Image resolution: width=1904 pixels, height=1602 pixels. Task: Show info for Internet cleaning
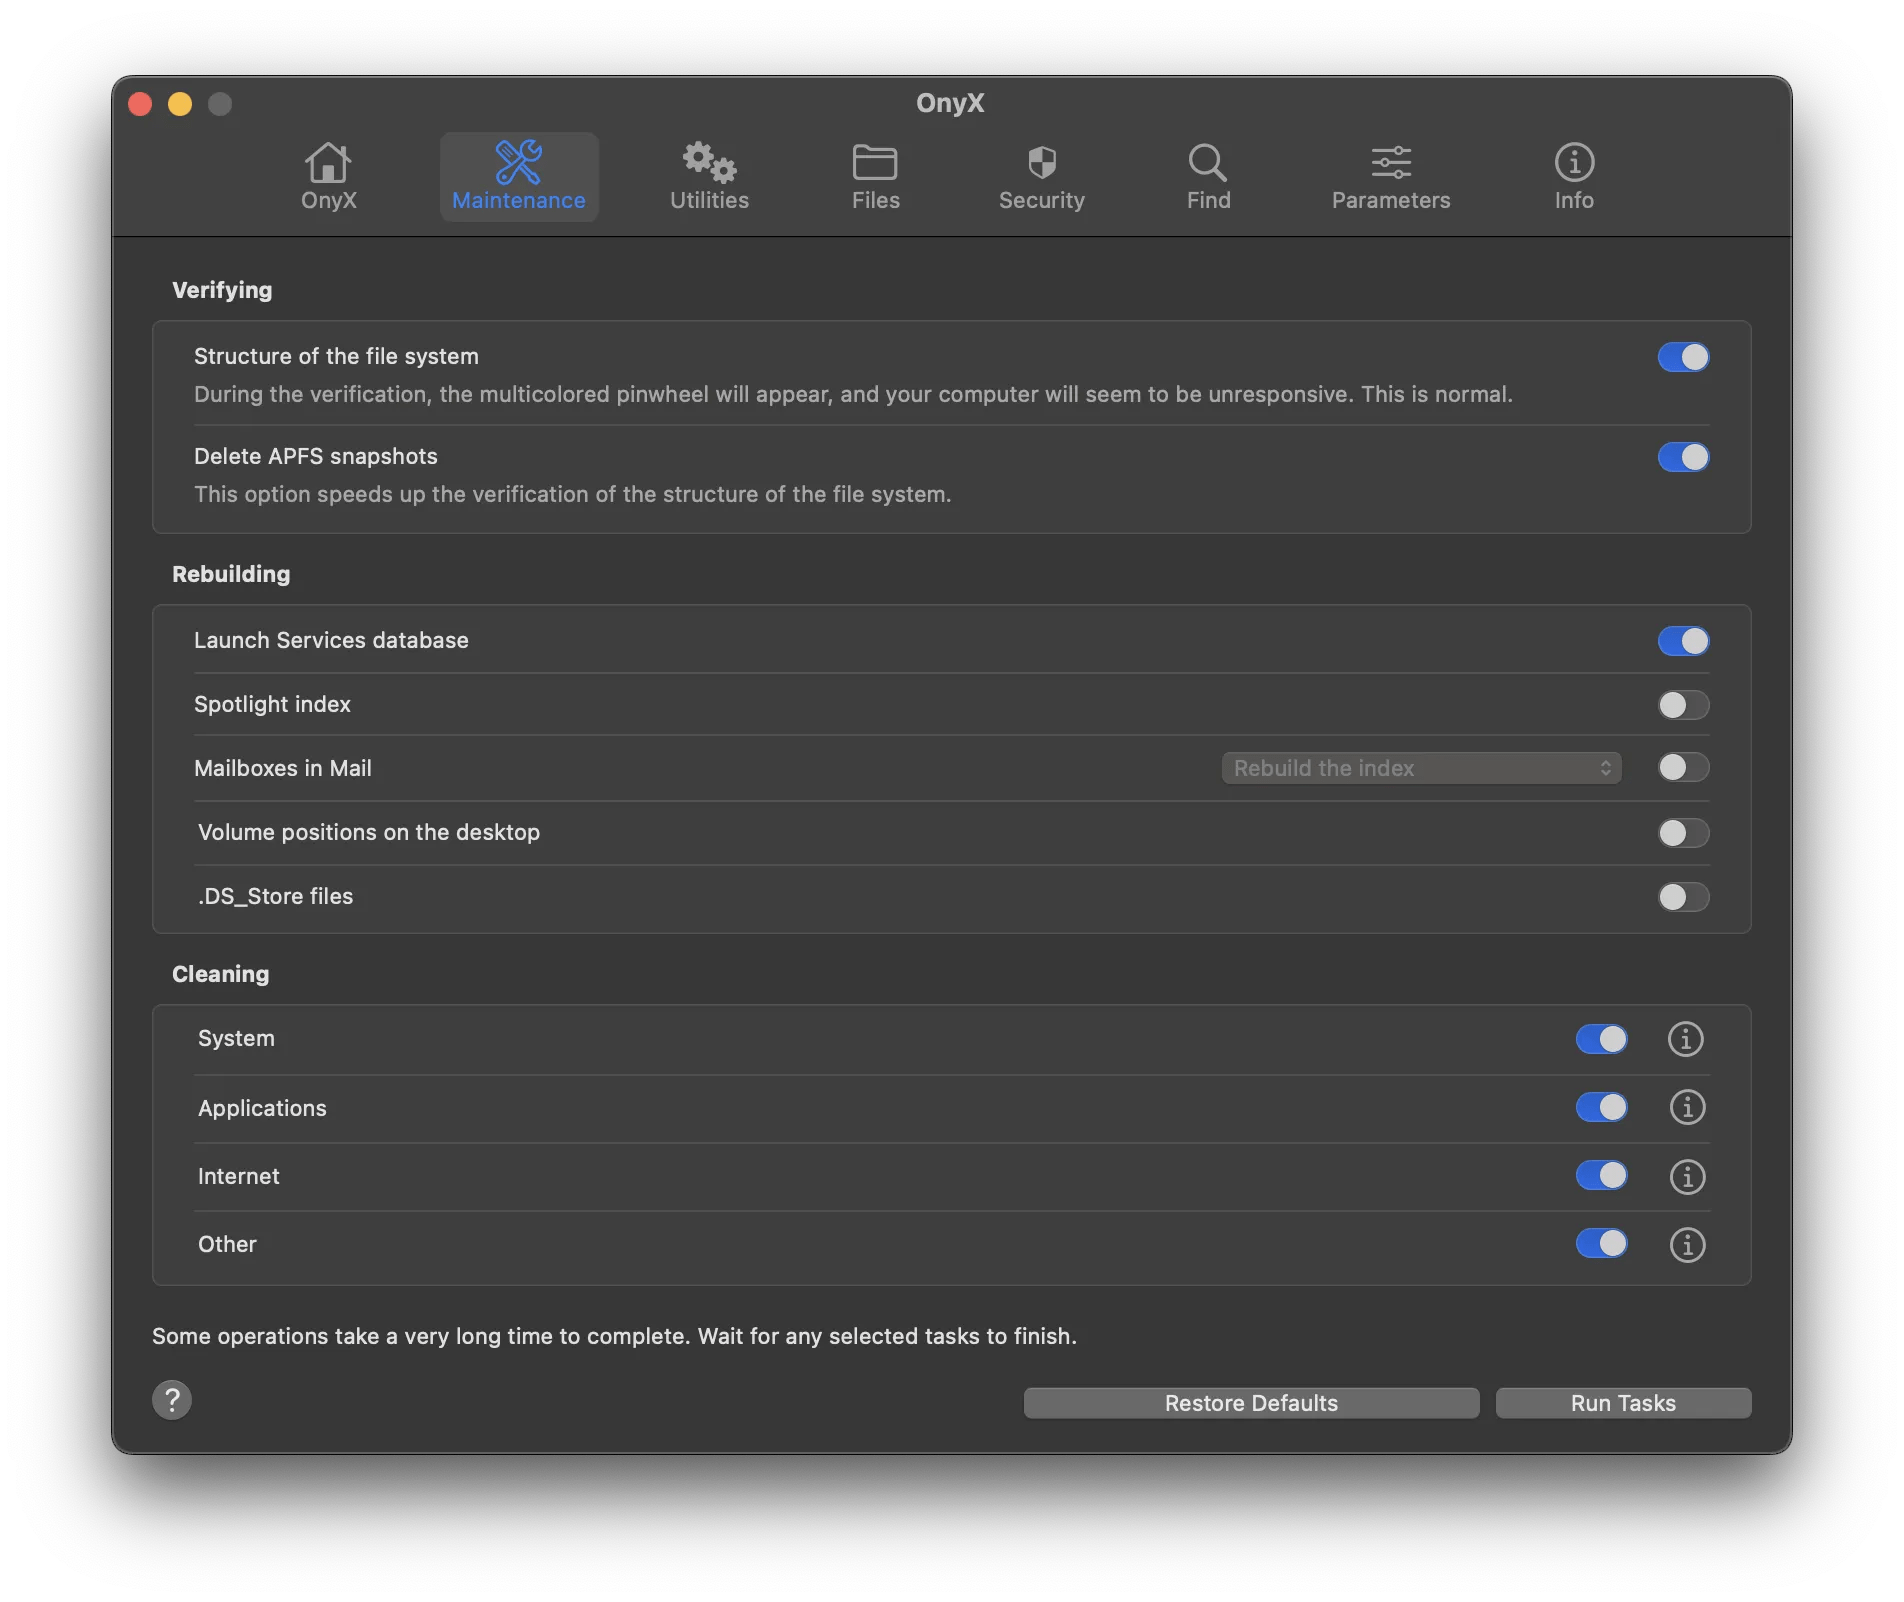(1686, 1177)
